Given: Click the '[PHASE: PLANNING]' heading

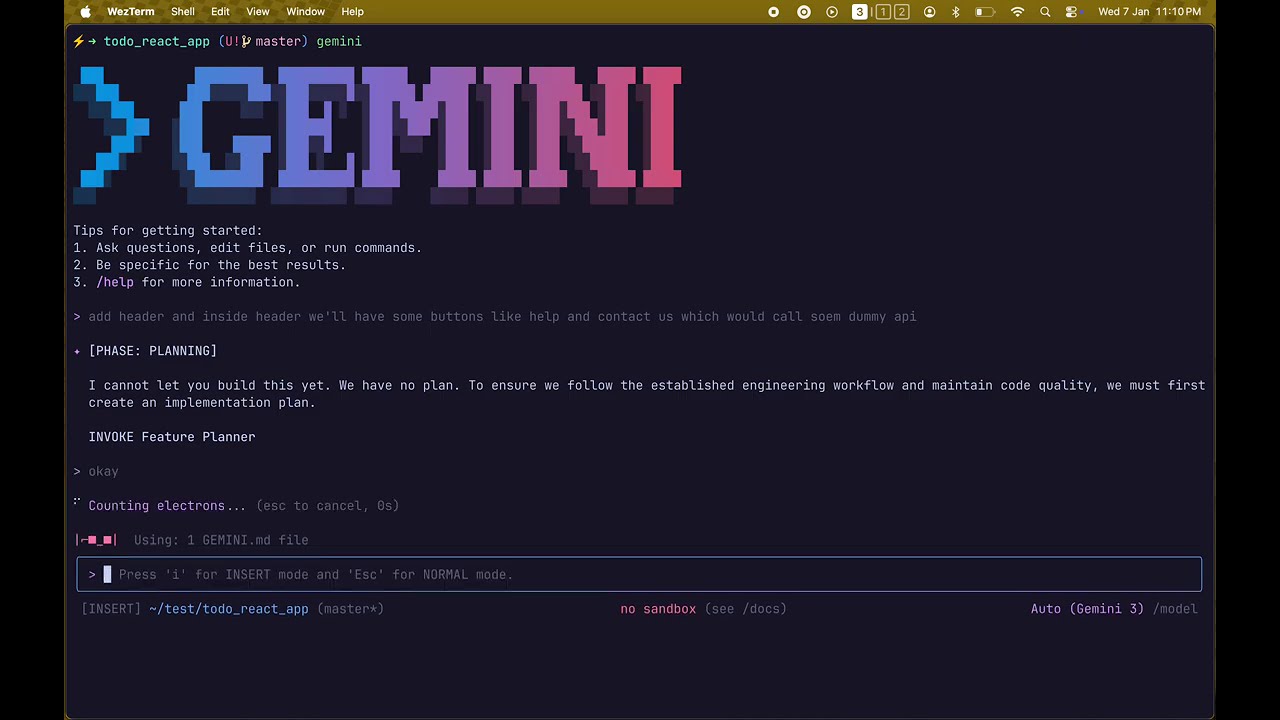Looking at the screenshot, I should 152,351.
